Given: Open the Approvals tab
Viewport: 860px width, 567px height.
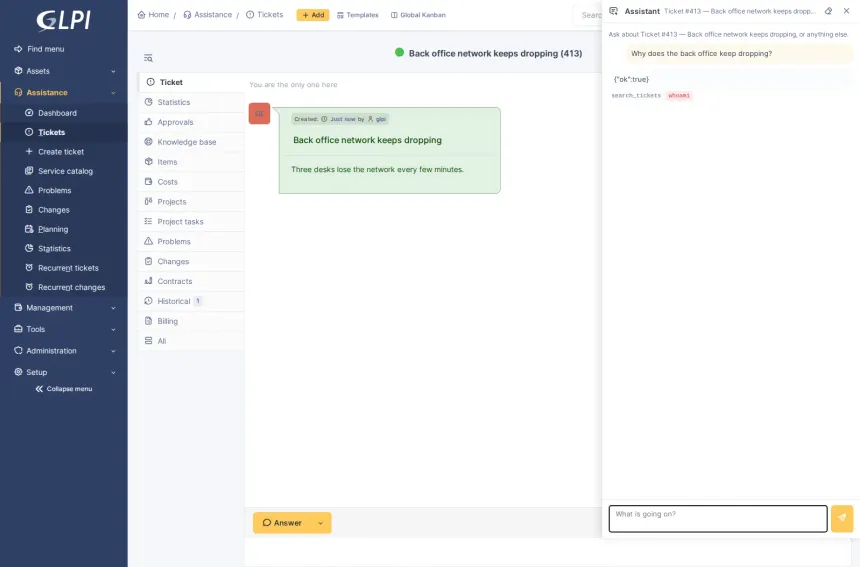Looking at the screenshot, I should pos(191,122).
